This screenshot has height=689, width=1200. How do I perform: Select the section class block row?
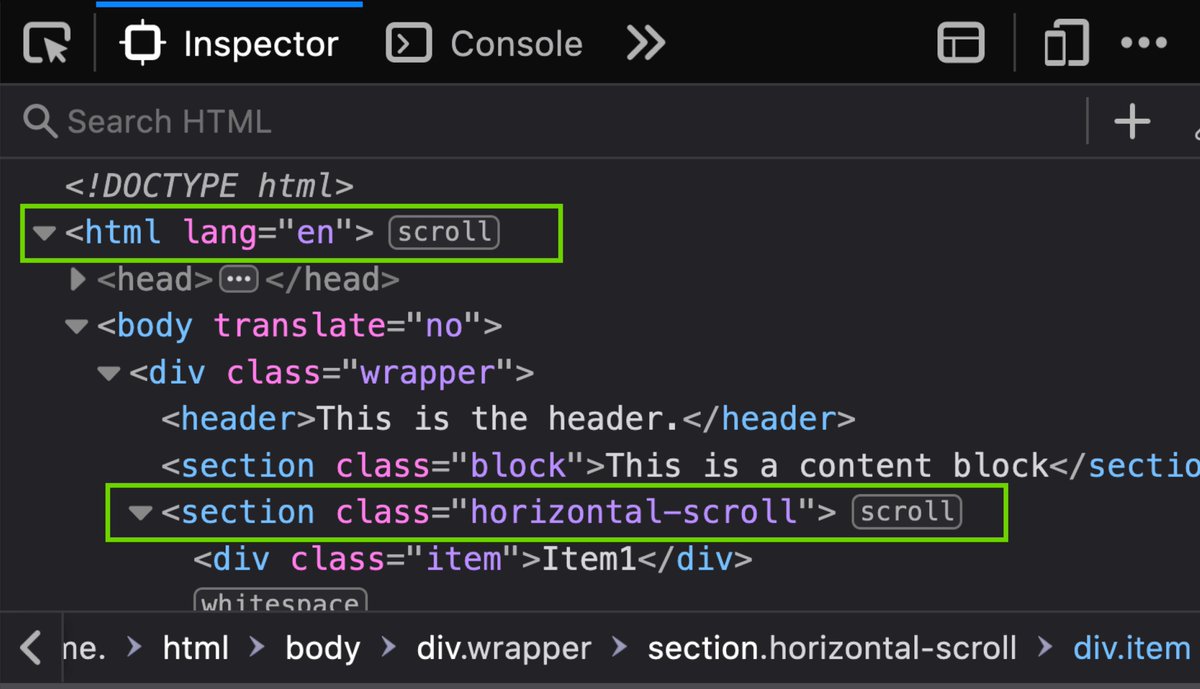680,466
